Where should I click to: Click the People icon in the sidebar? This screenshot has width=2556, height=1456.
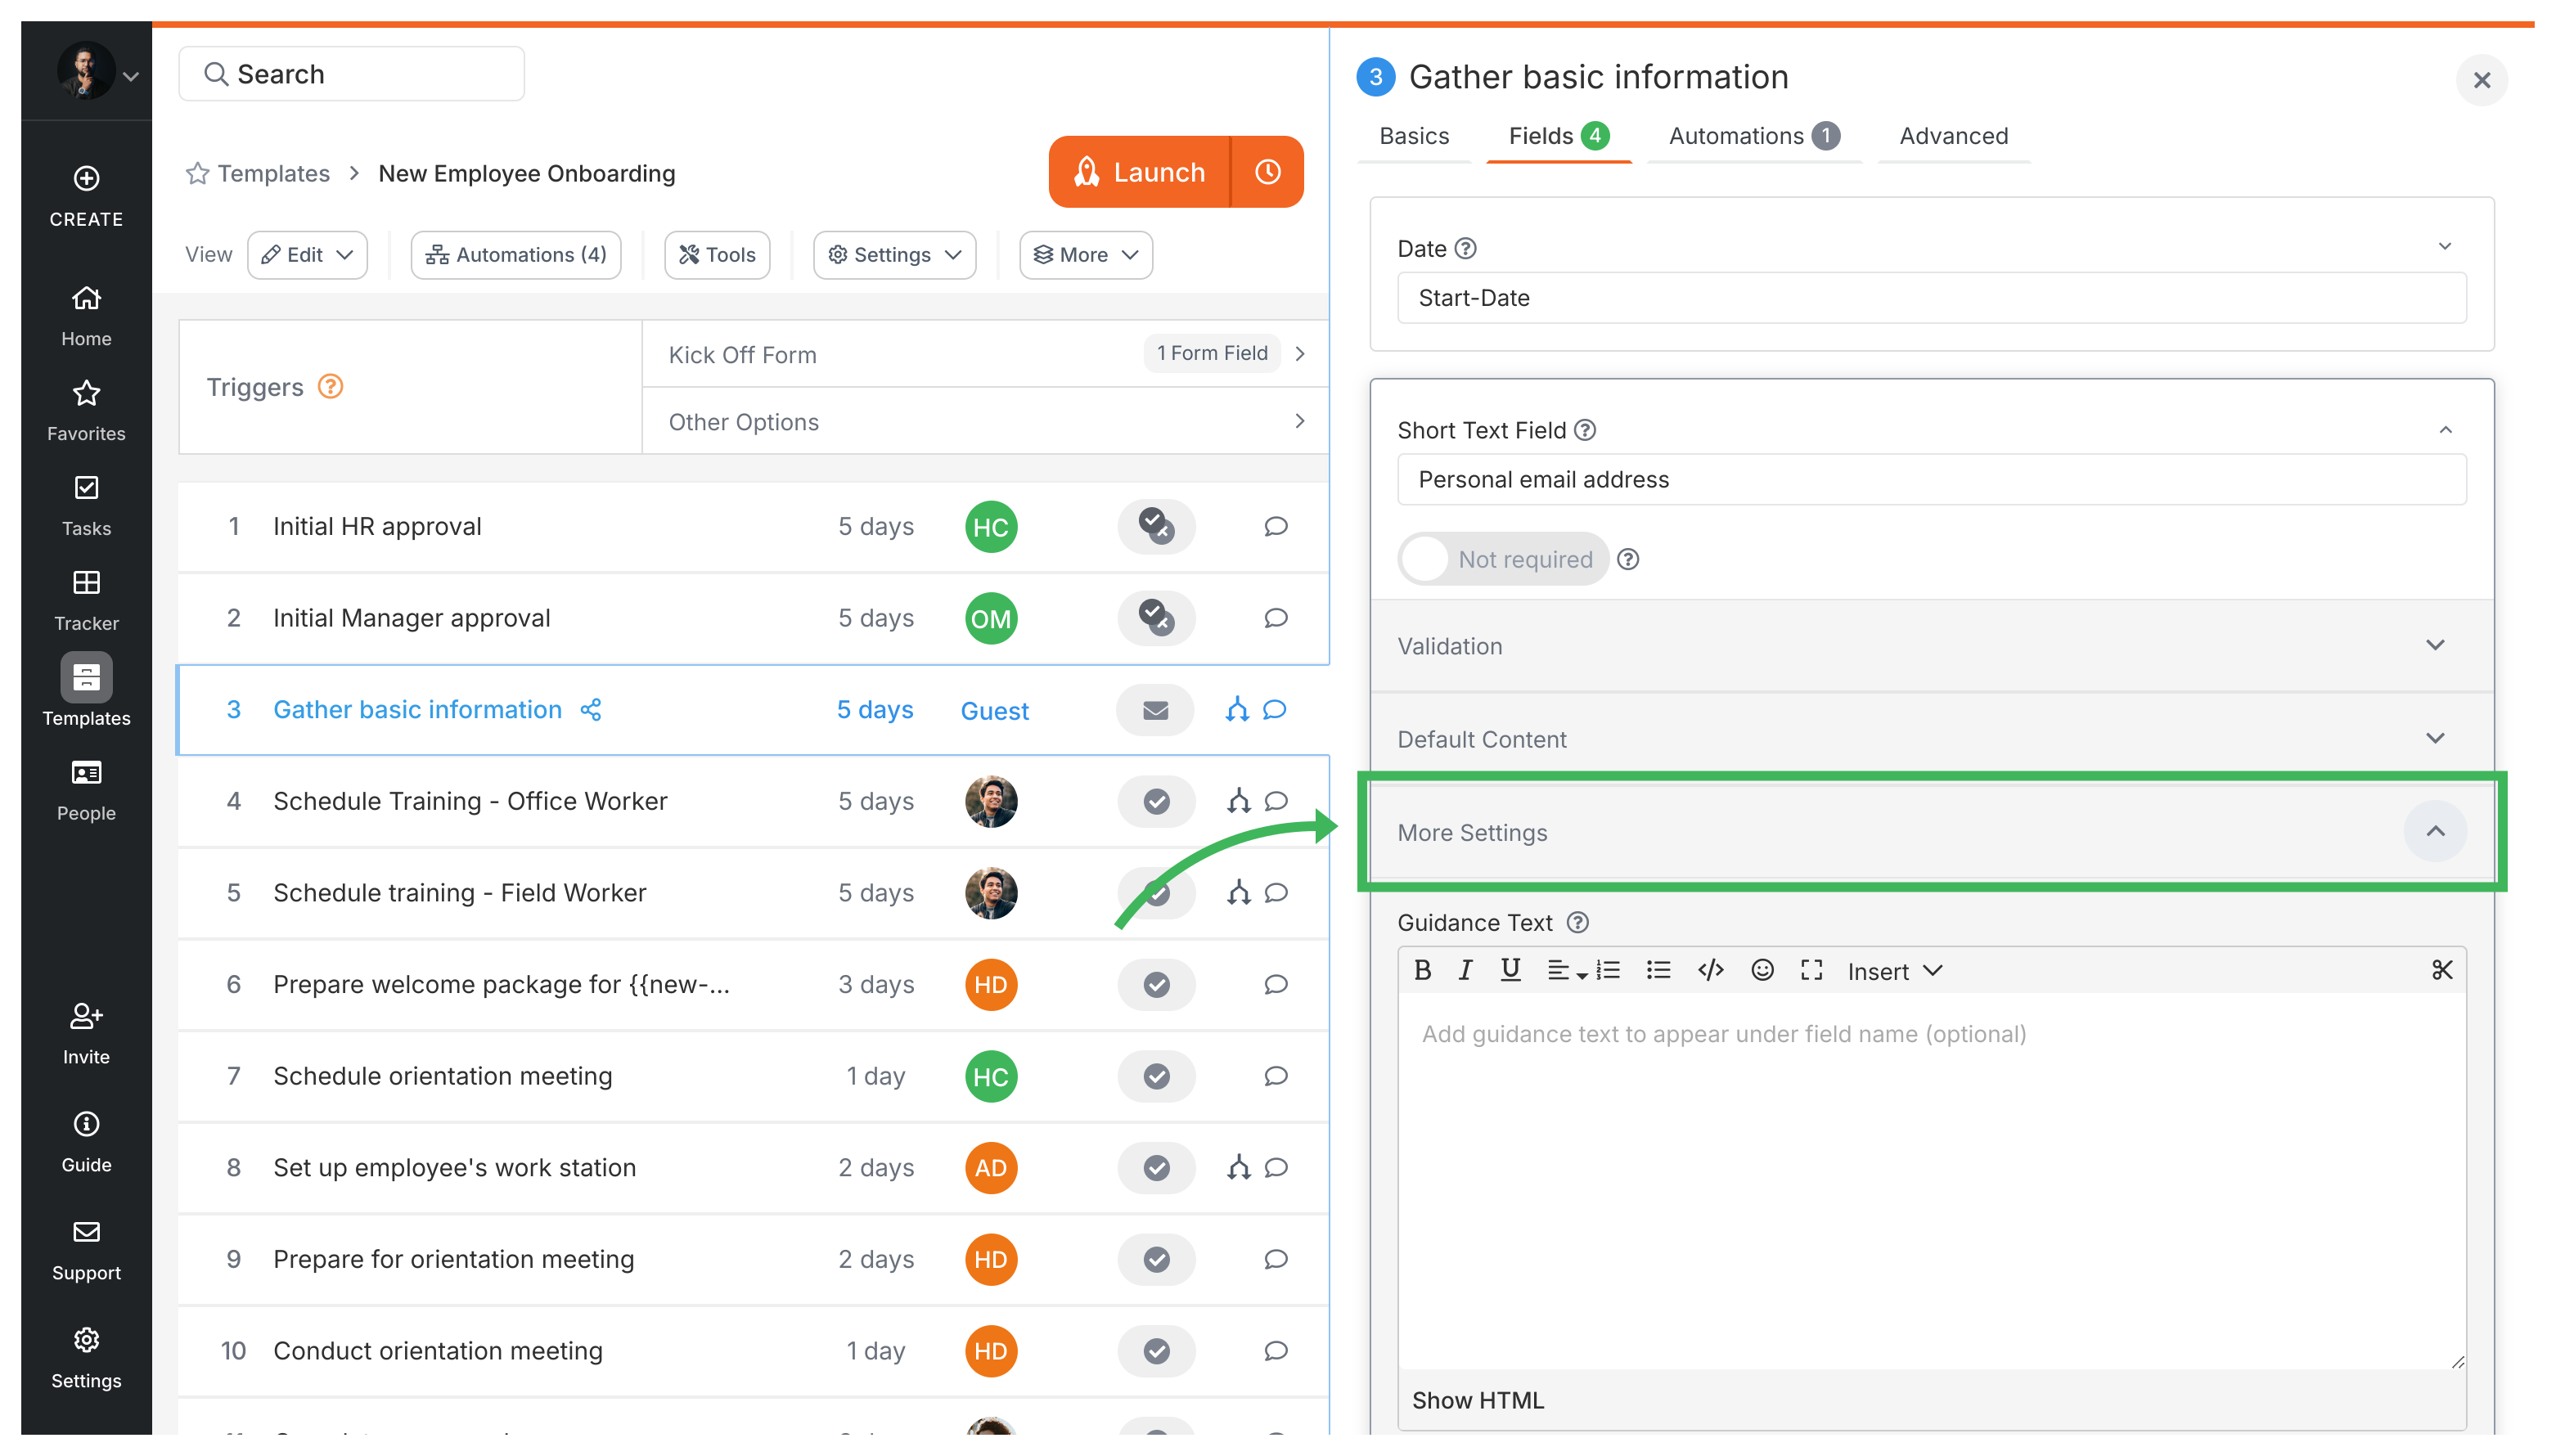(x=86, y=773)
